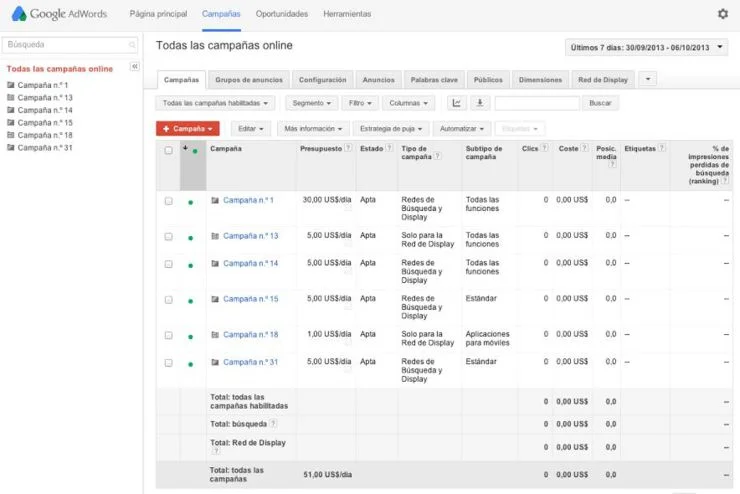Toggle the select-all campaigns checkbox
This screenshot has height=494, width=740.
tap(168, 150)
